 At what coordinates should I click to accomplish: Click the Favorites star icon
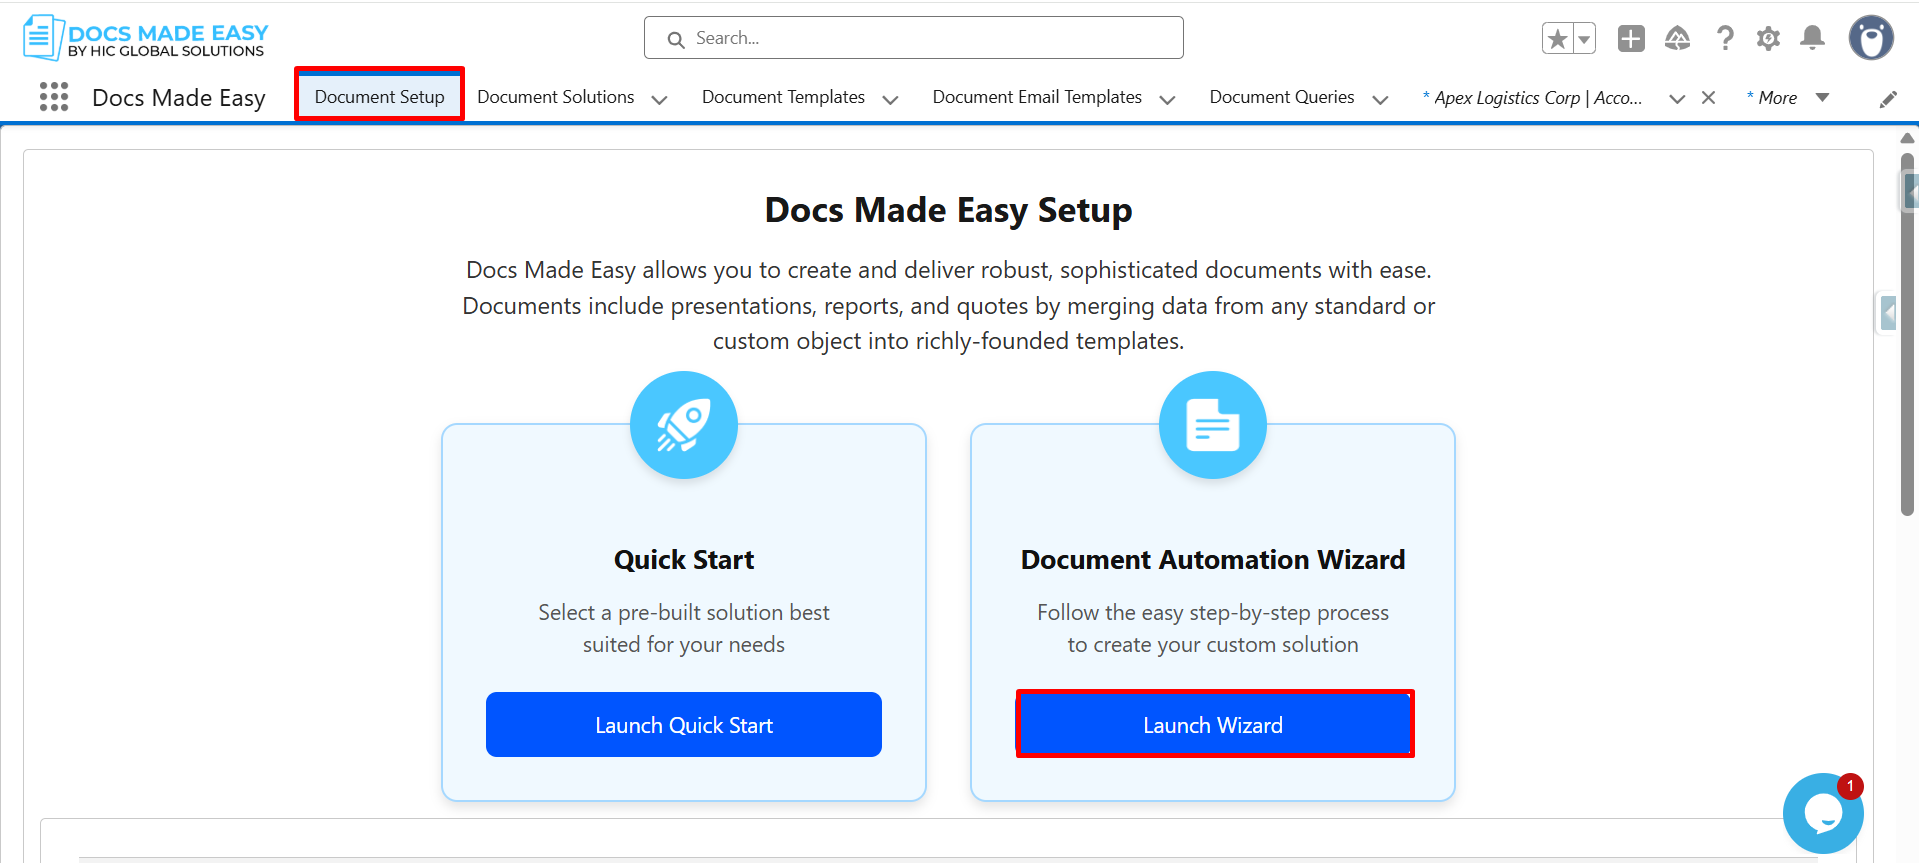pyautogui.click(x=1557, y=39)
